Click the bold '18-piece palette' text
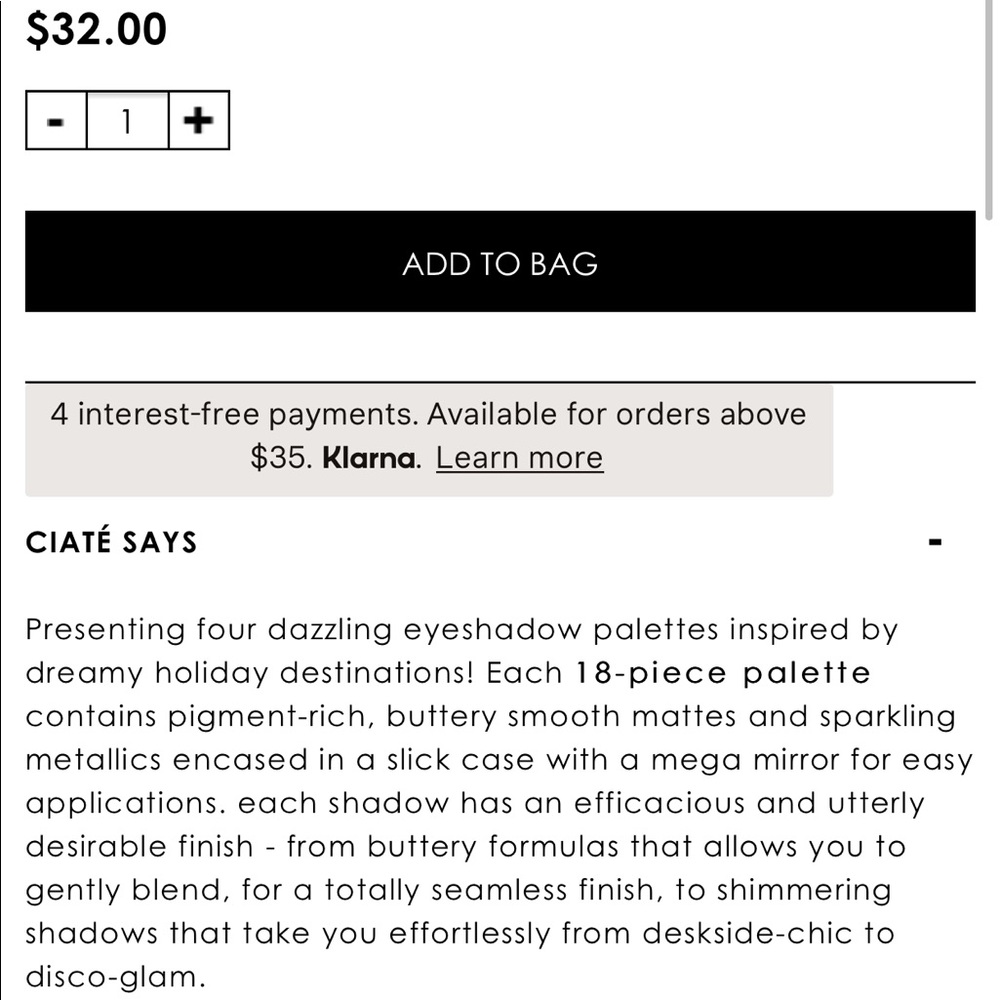Image resolution: width=1000 pixels, height=1000 pixels. [723, 673]
